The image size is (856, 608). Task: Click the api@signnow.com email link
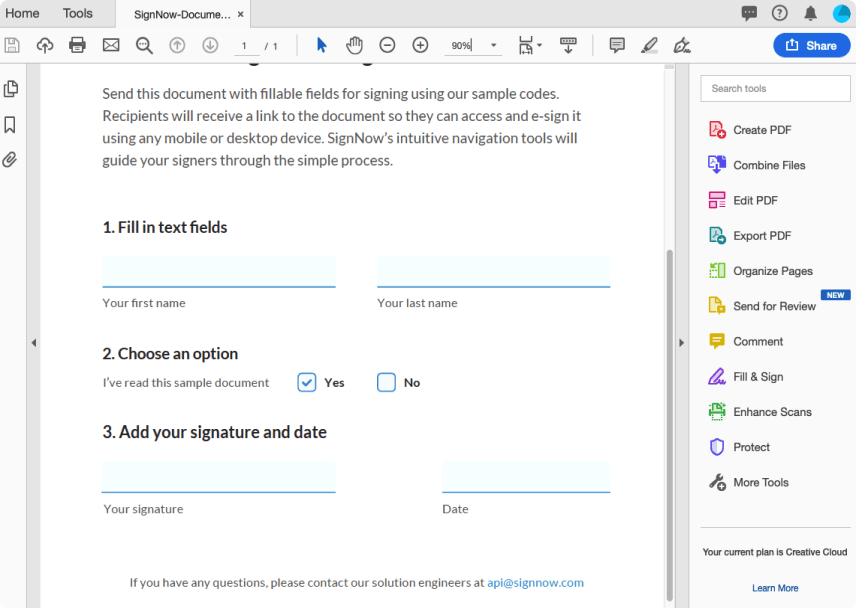point(538,582)
